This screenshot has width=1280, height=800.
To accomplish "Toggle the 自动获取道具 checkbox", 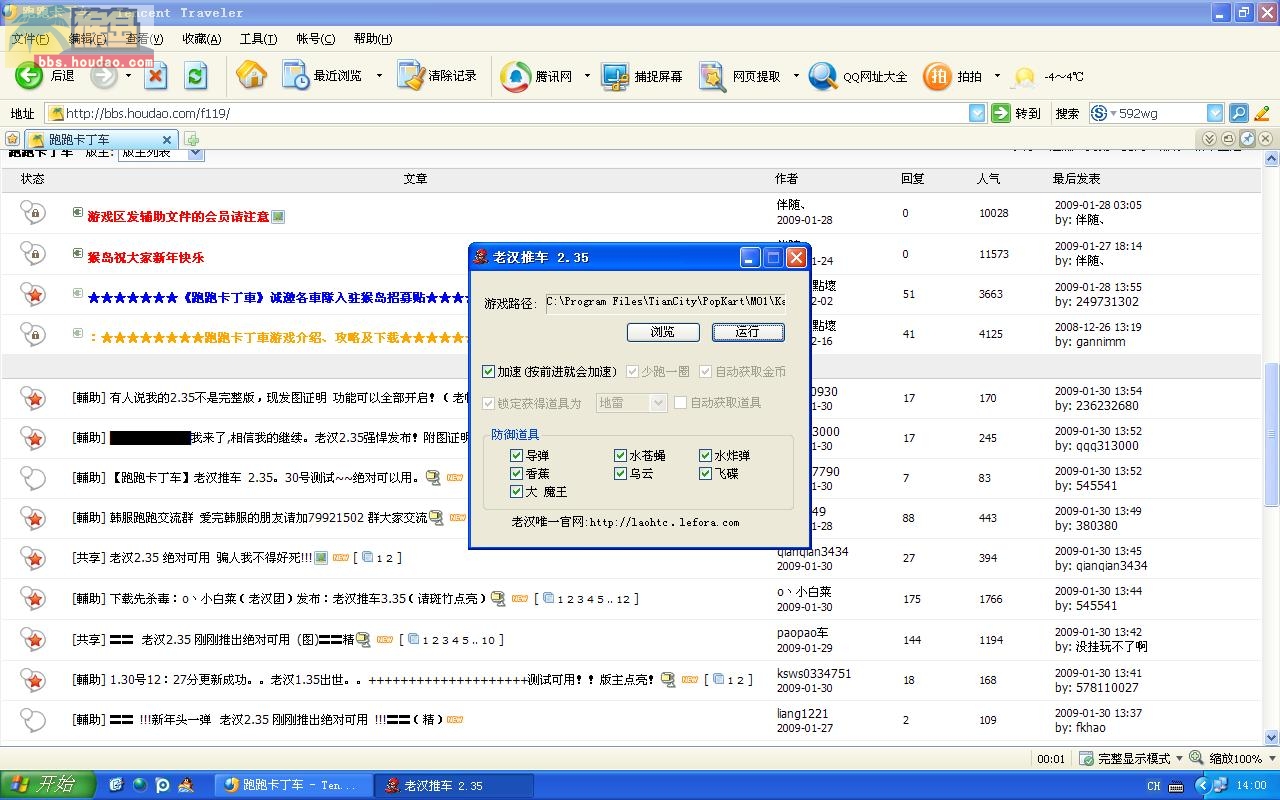I will (680, 402).
